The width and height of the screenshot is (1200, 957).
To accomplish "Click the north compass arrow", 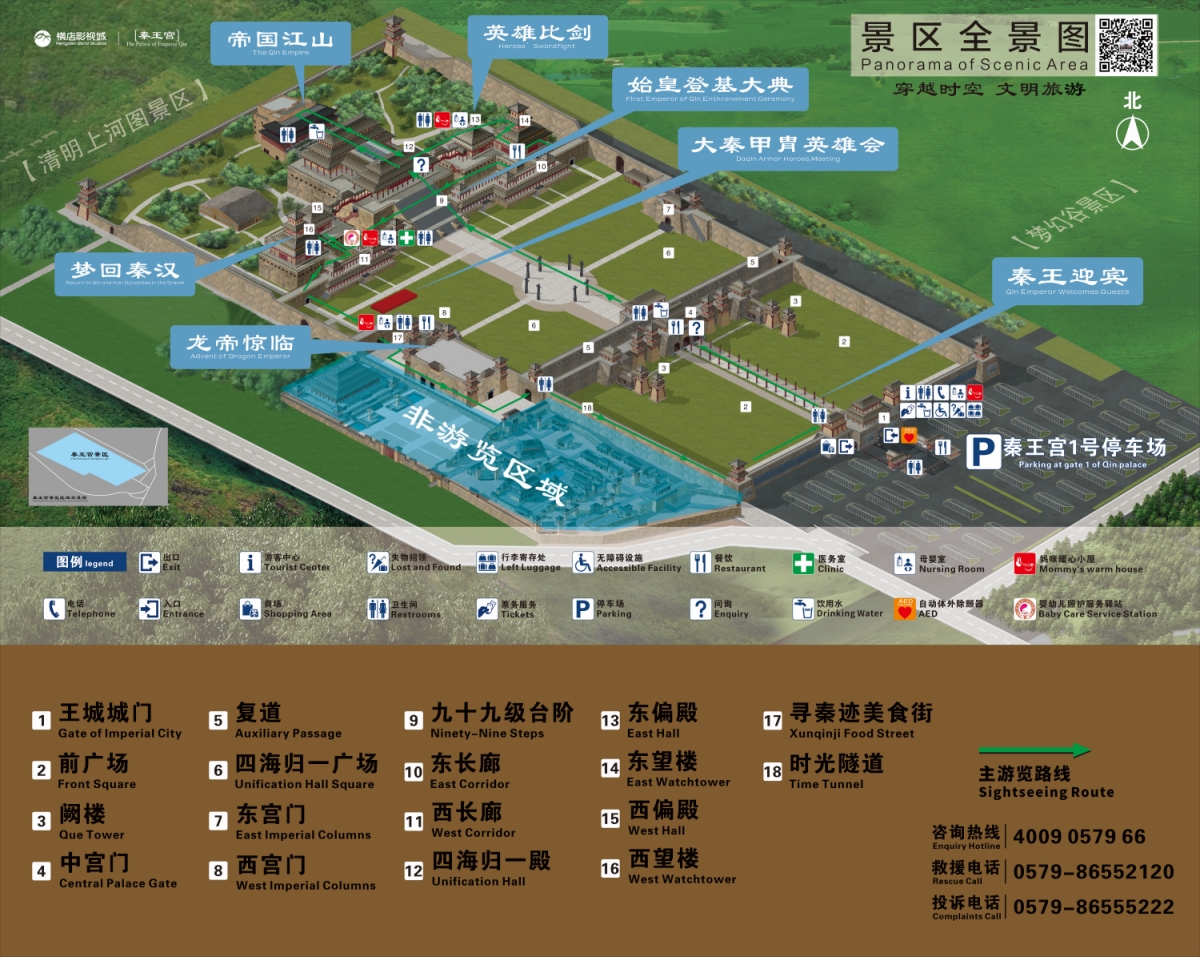I will pyautogui.click(x=1132, y=132).
